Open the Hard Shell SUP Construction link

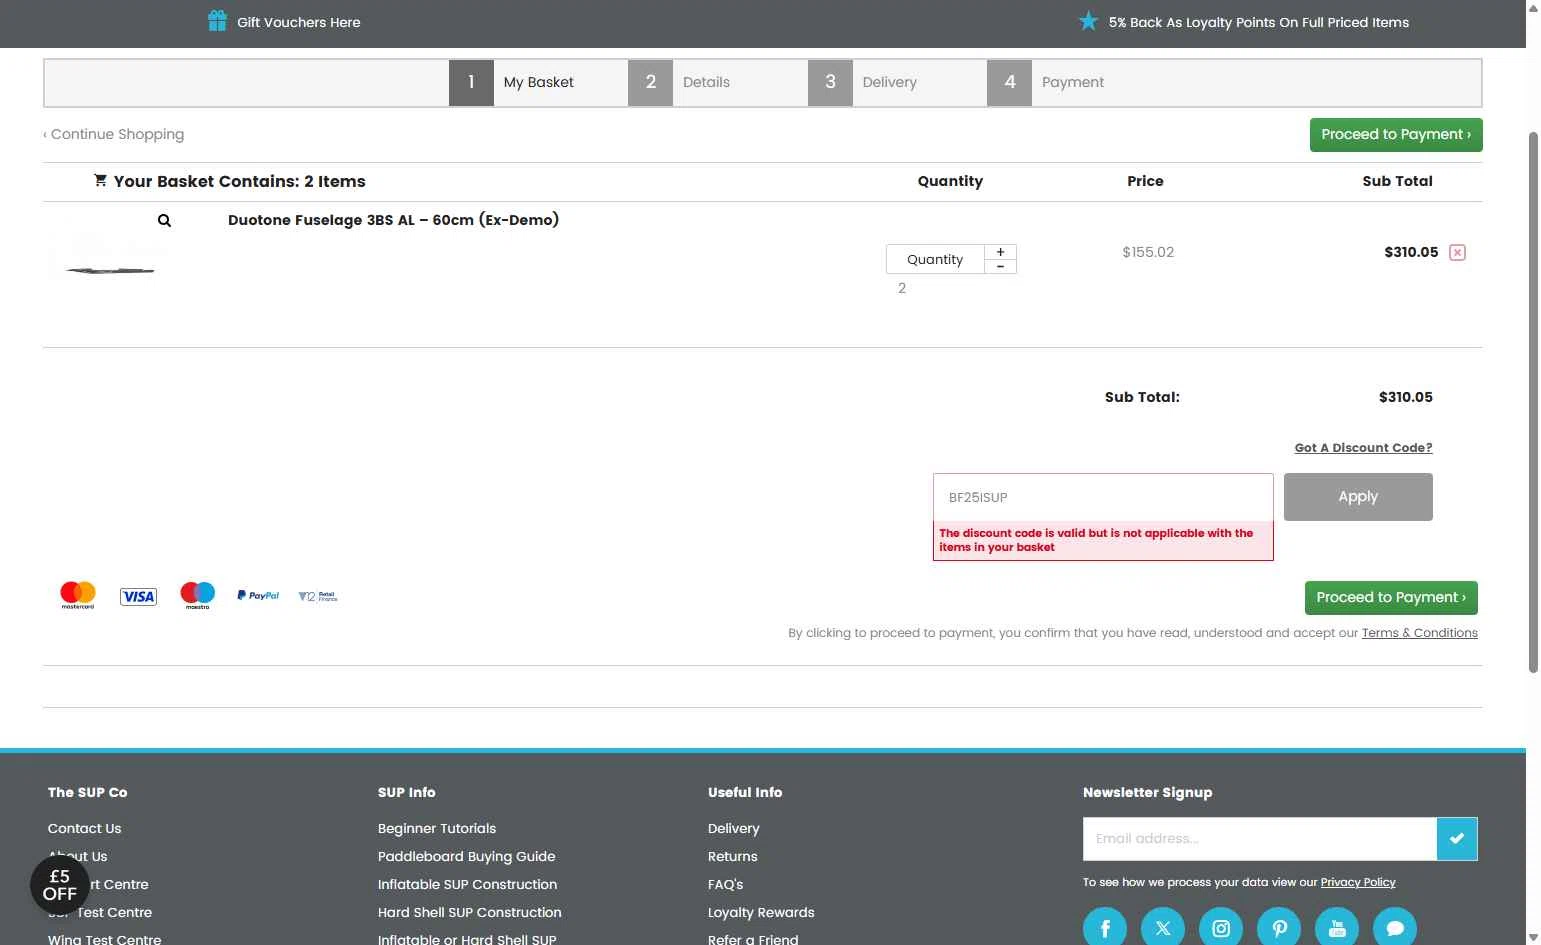pyautogui.click(x=469, y=913)
